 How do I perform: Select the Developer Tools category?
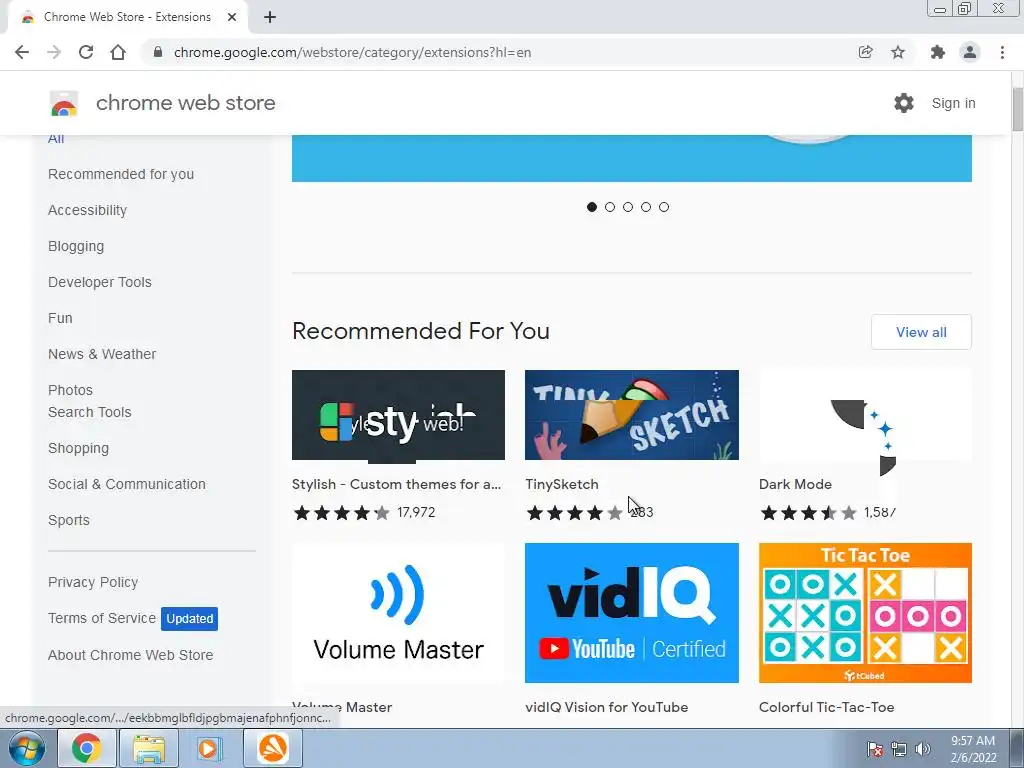click(99, 282)
